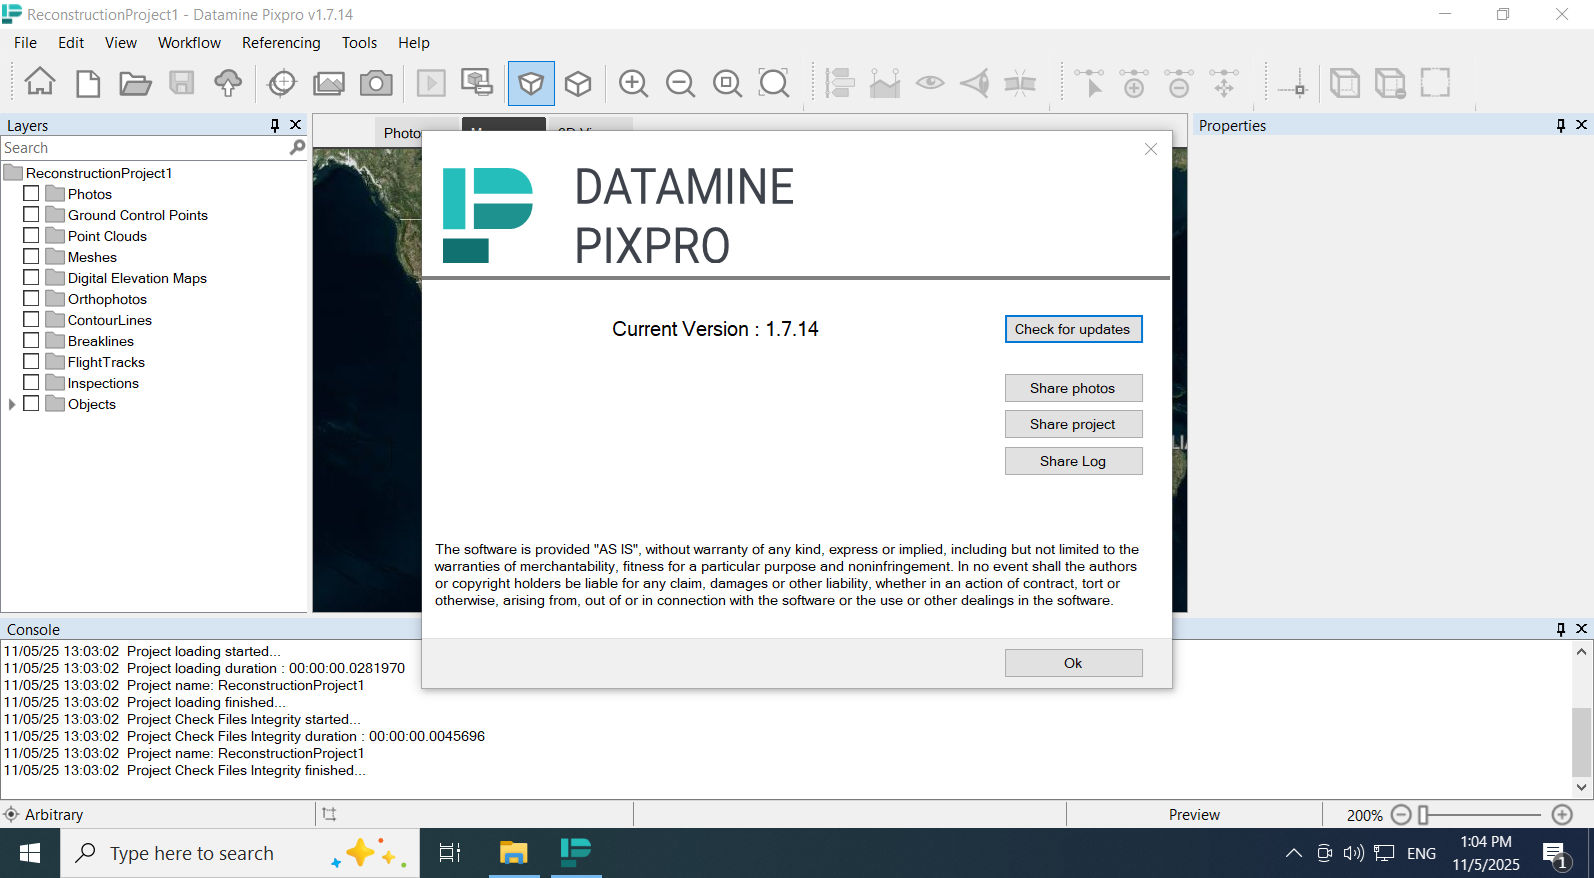The width and height of the screenshot is (1594, 878).
Task: Expand the Objects tree node
Action: (12, 404)
